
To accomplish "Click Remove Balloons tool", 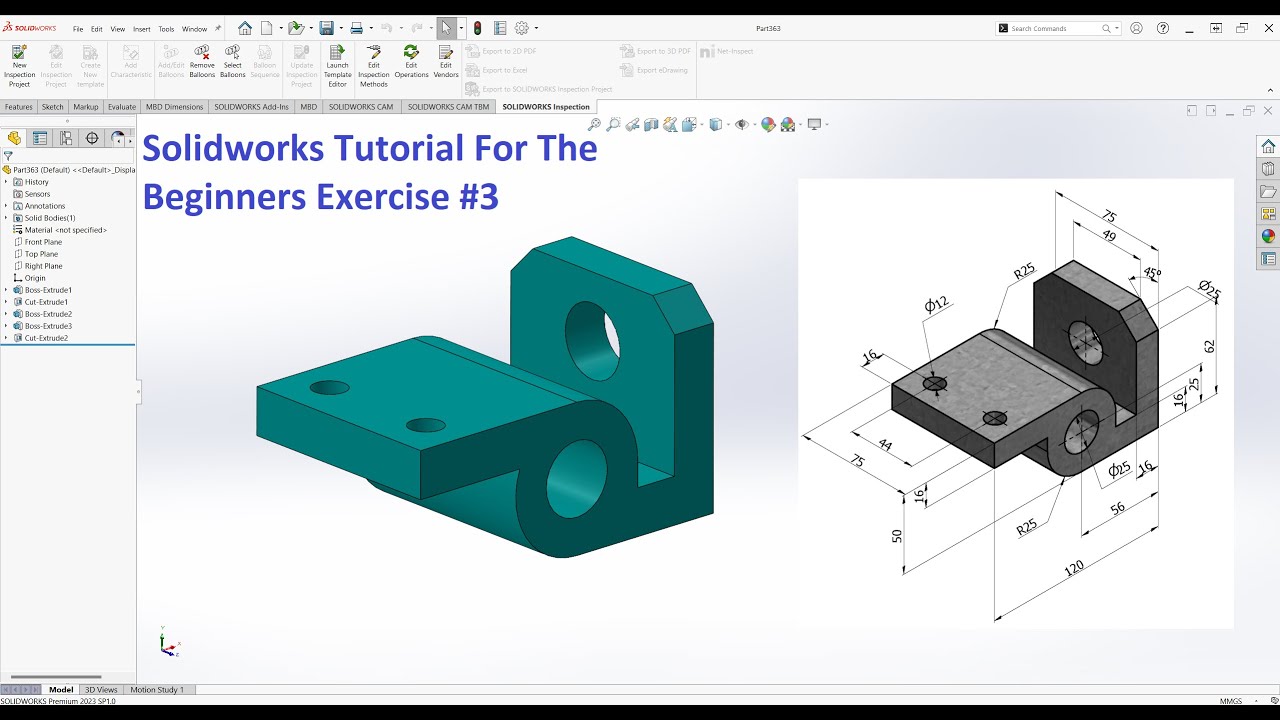I will pyautogui.click(x=202, y=61).
